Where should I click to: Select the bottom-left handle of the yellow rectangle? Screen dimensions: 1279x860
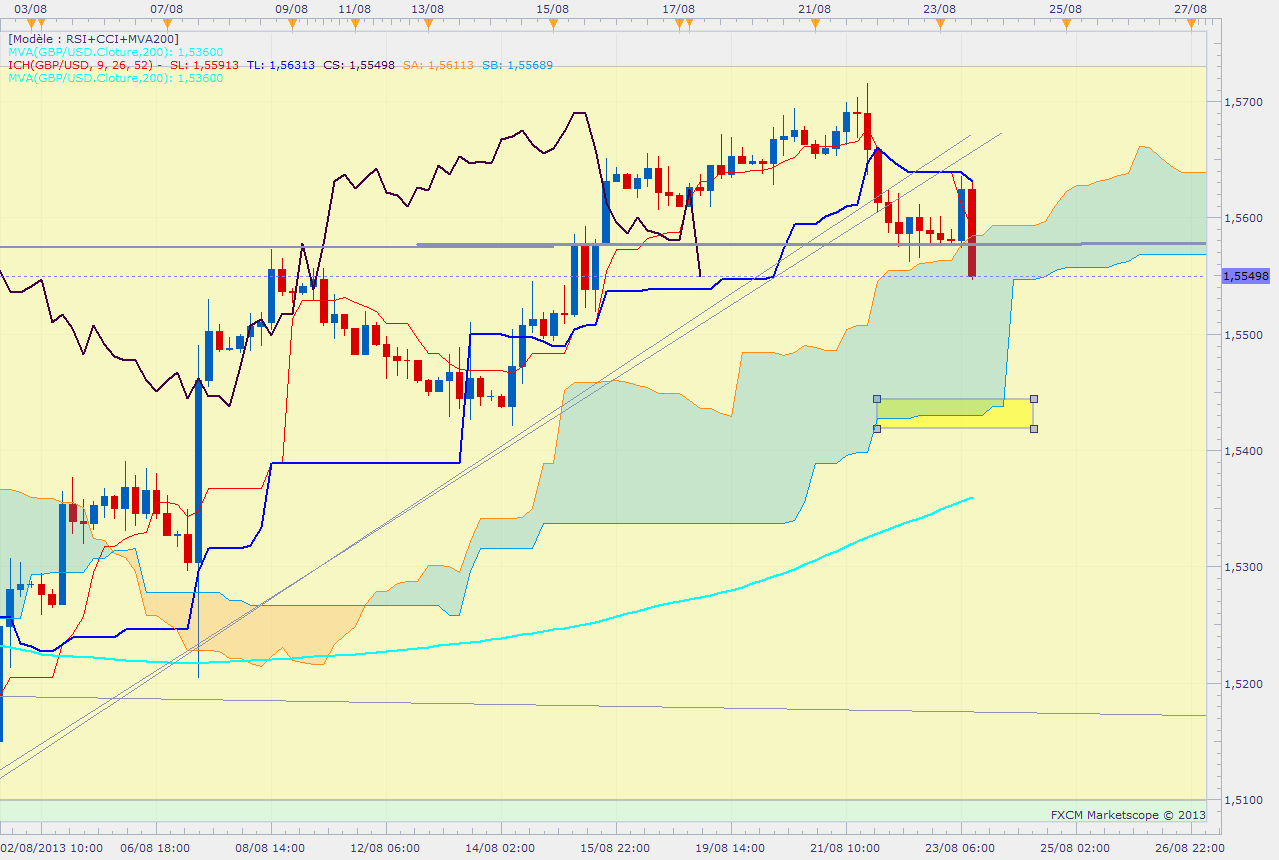click(x=877, y=428)
